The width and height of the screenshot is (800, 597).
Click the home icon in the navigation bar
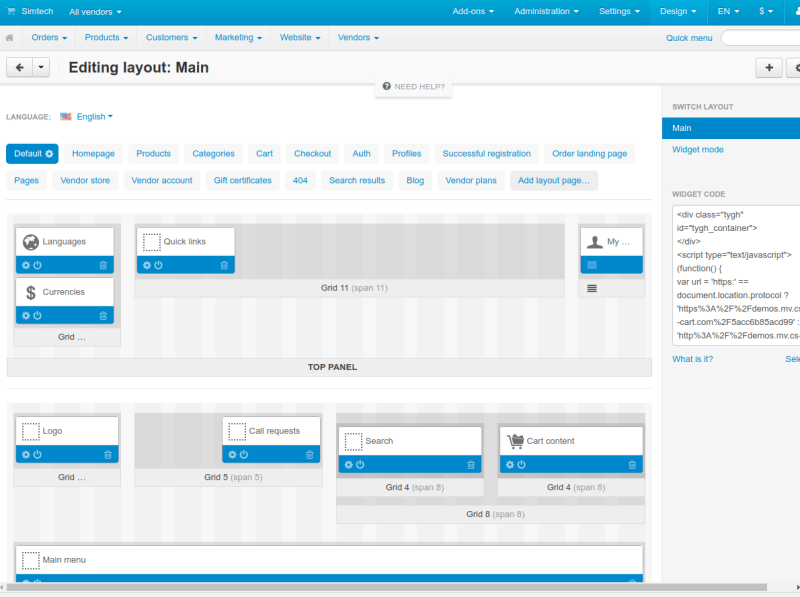[10, 37]
